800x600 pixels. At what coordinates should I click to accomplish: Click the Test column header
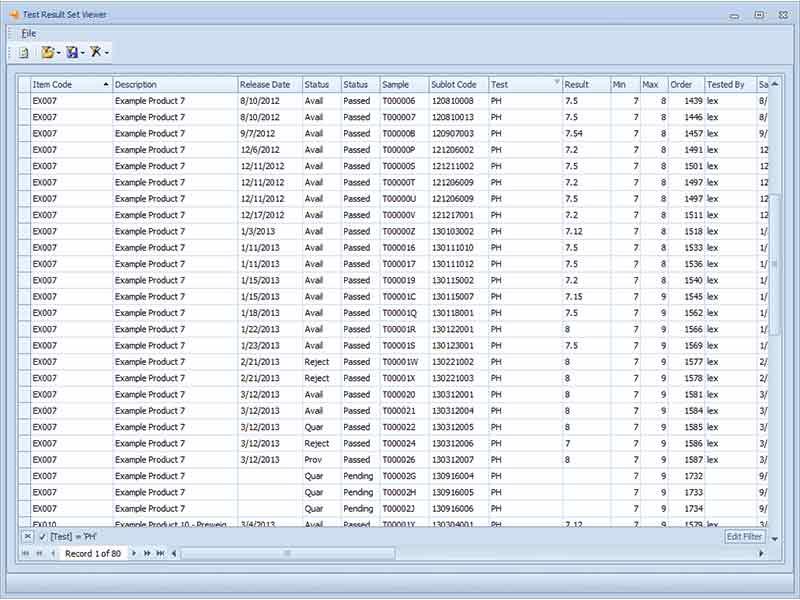click(526, 85)
